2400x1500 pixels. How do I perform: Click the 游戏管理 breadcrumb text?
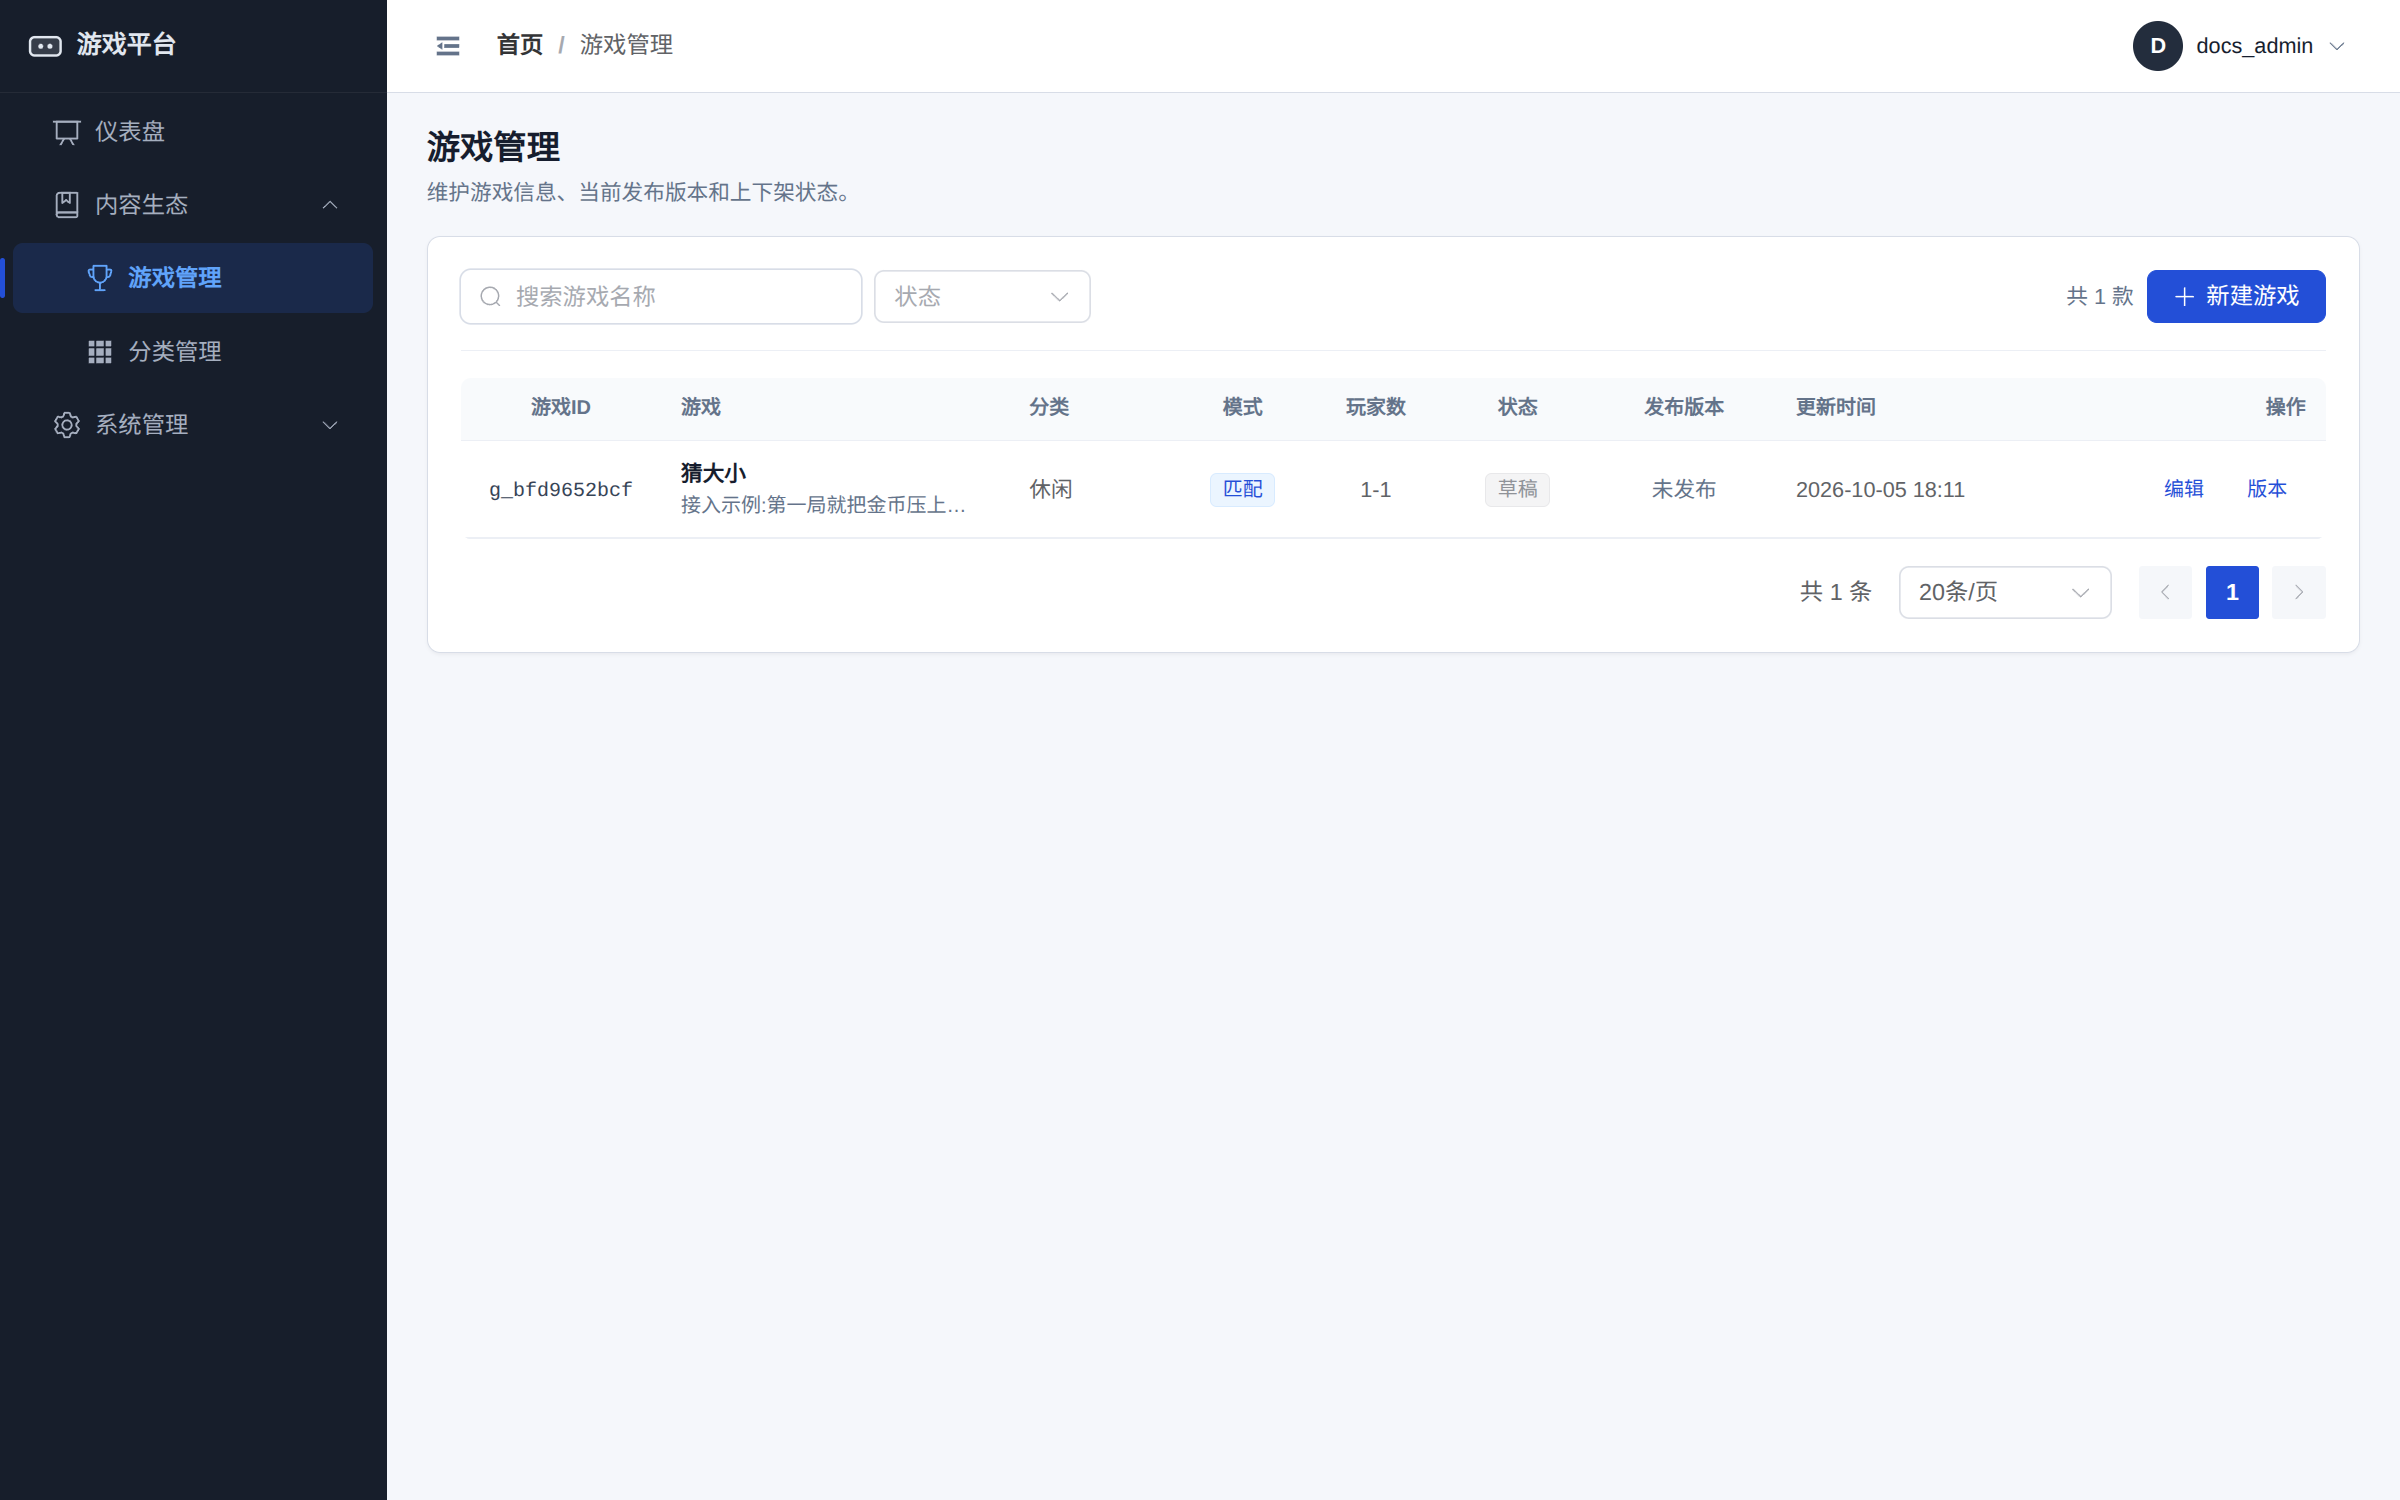[627, 45]
